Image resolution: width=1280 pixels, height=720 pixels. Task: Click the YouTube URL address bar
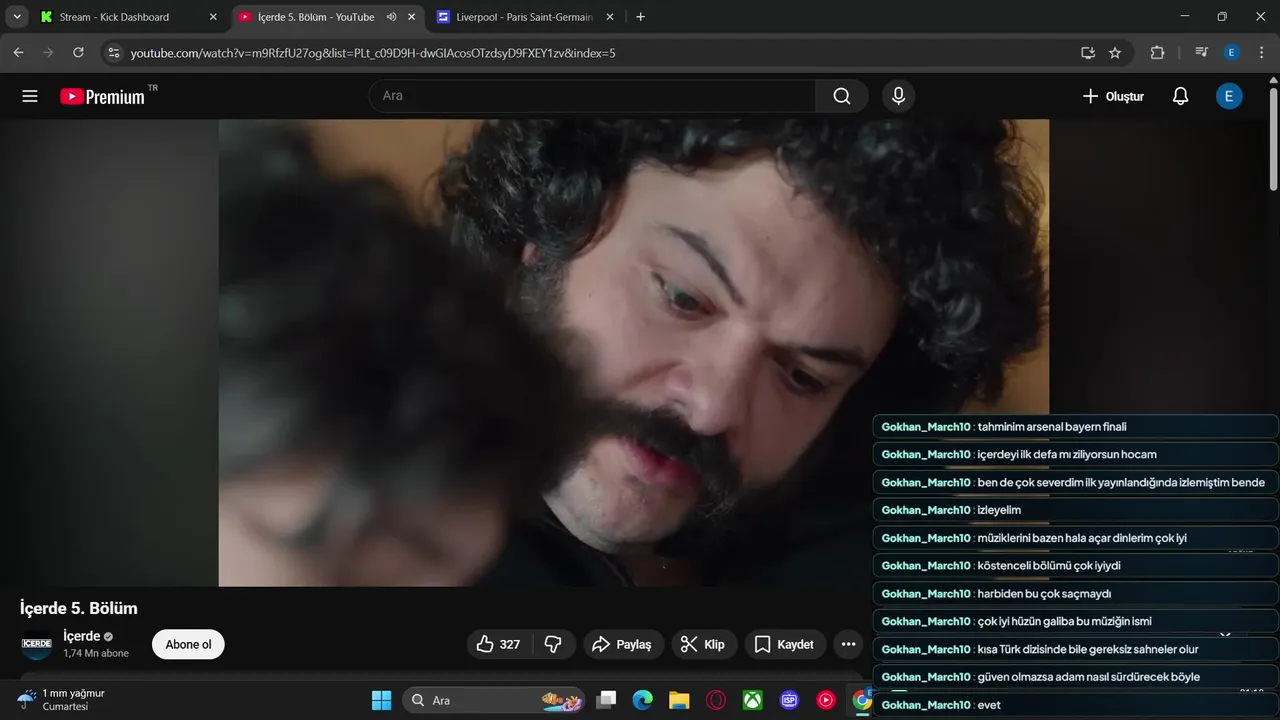(372, 53)
